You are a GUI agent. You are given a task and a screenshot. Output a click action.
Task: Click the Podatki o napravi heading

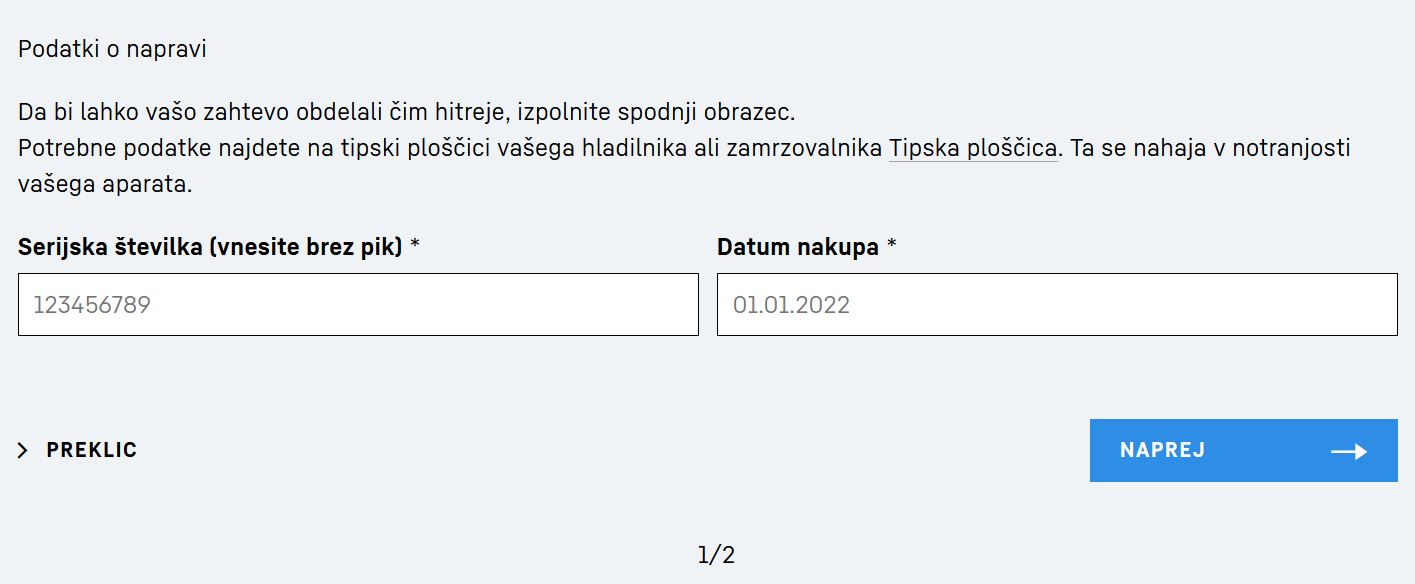(112, 49)
